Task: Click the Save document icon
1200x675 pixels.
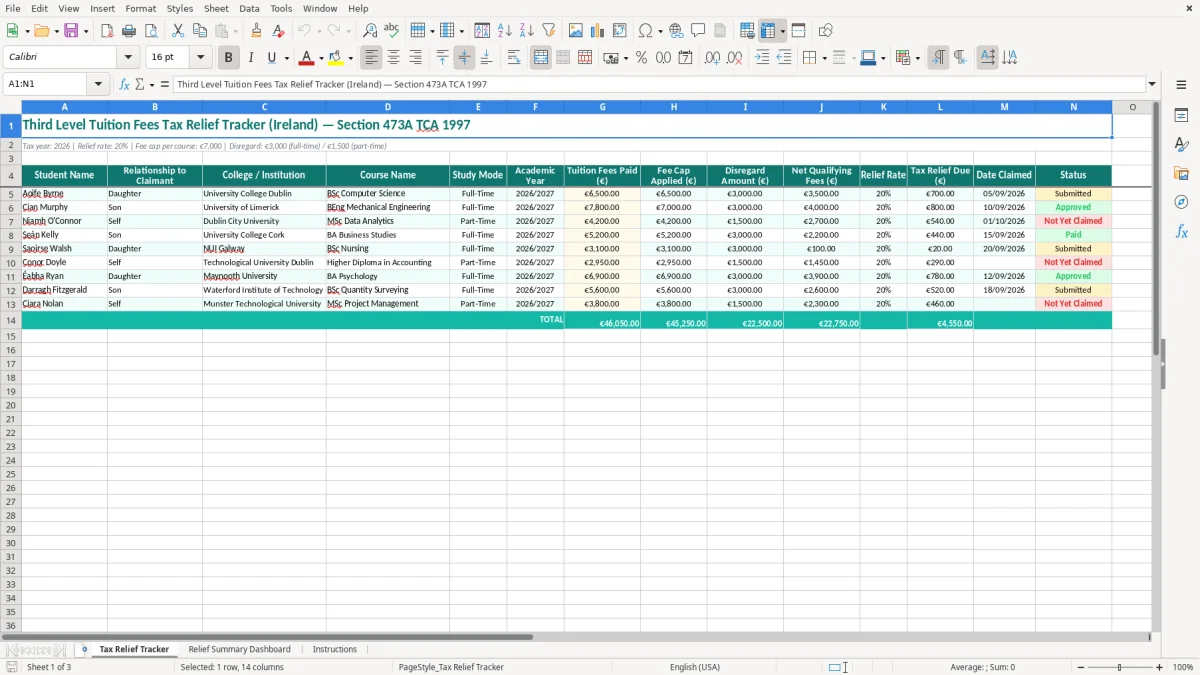Action: coord(71,31)
